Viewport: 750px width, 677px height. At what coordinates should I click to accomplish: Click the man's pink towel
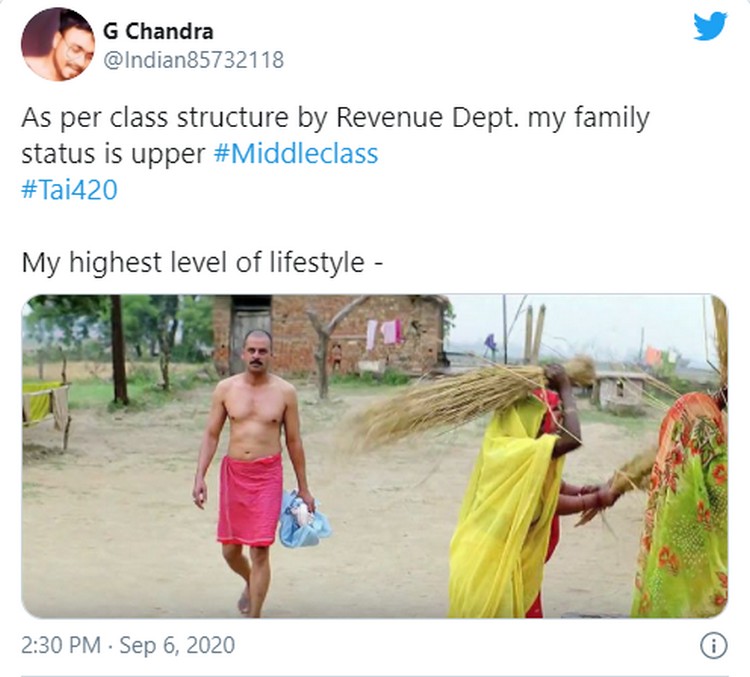click(249, 497)
